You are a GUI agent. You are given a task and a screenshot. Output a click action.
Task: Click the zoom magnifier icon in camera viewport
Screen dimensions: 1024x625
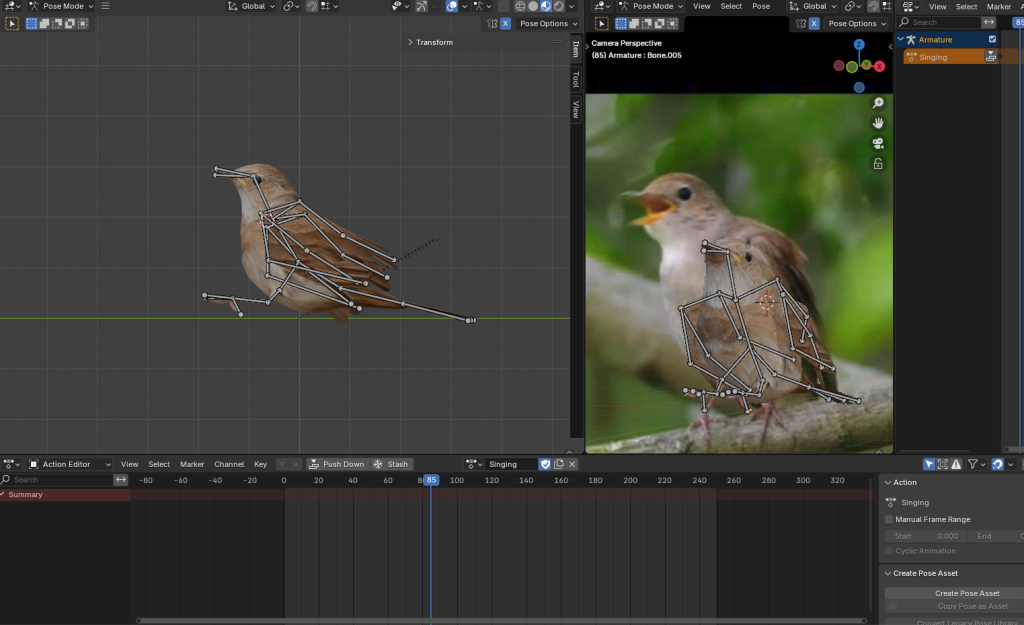(x=878, y=103)
